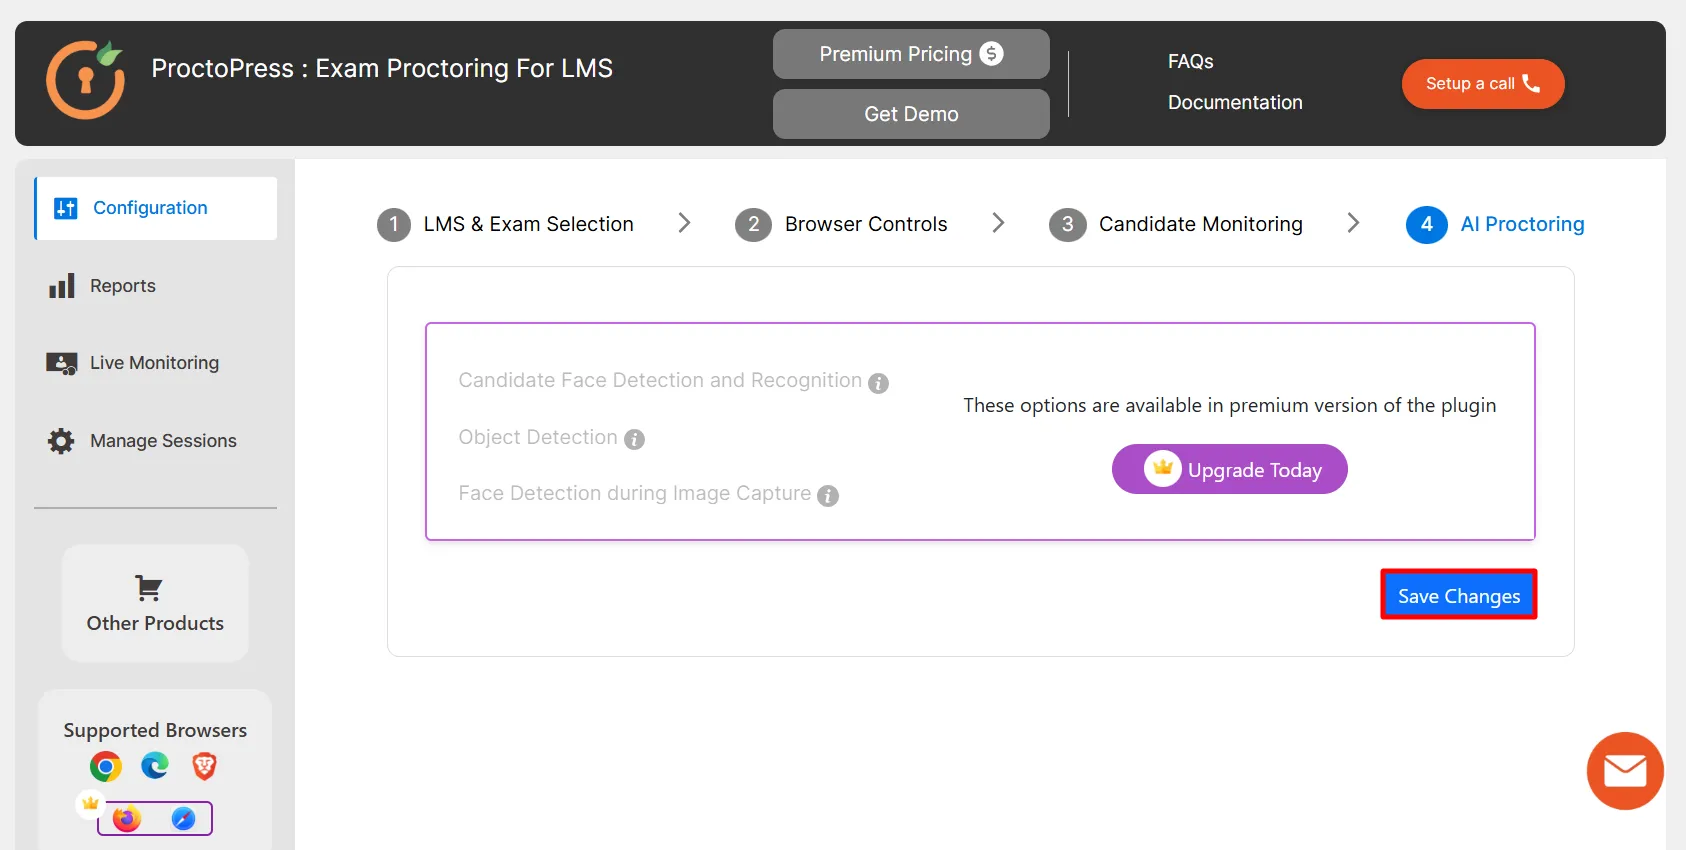Screen dimensions: 1686x850
Task: Click step number 1 circle
Action: 394,224
